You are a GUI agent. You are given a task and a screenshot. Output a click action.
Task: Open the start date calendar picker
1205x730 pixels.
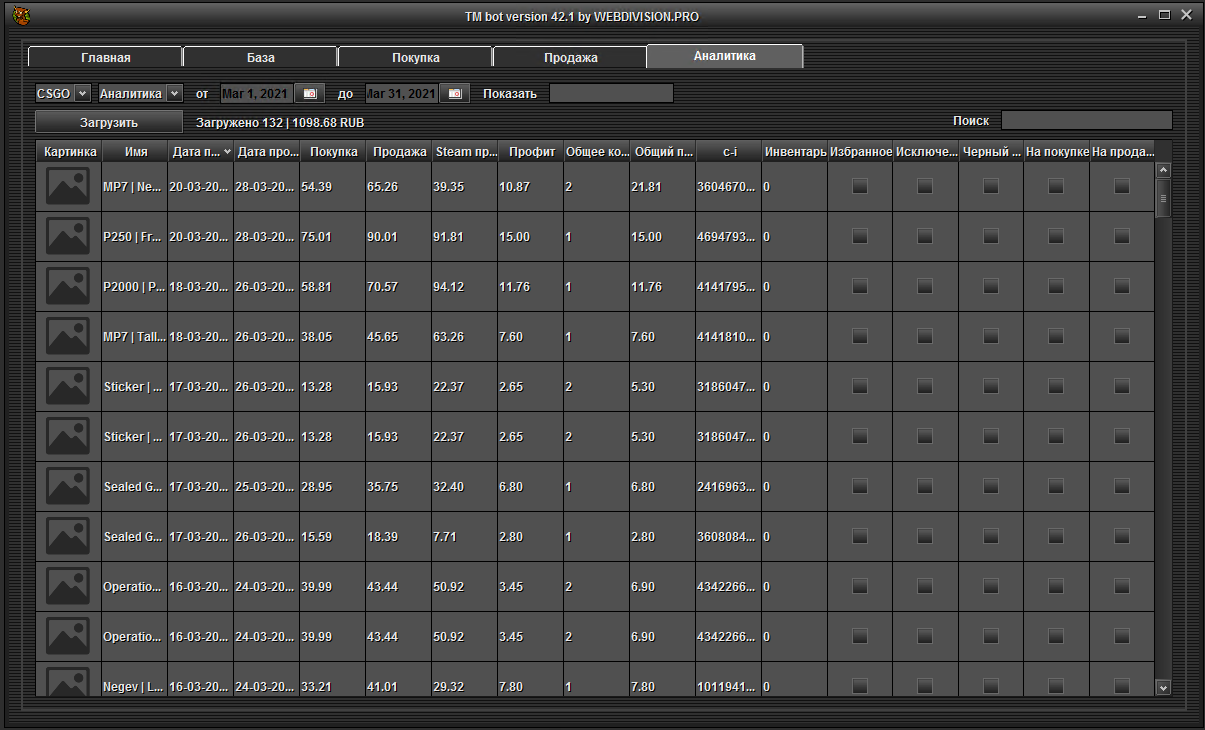310,93
